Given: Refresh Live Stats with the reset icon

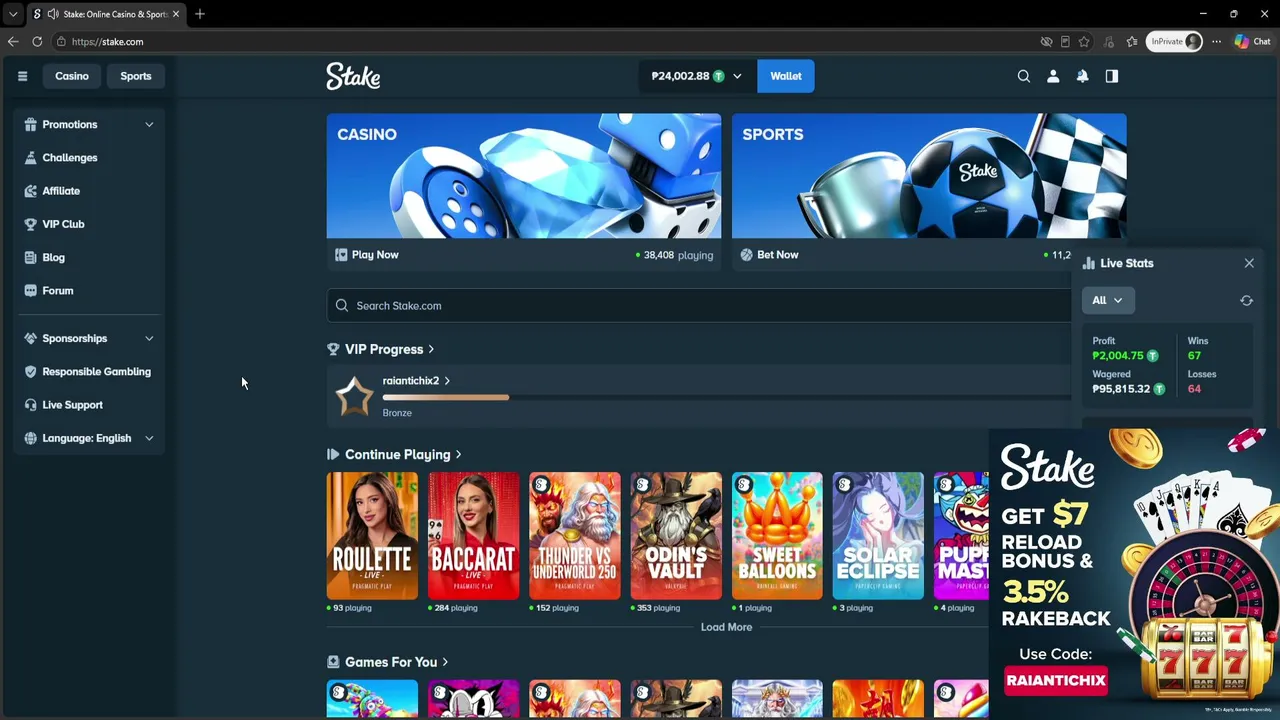Looking at the screenshot, I should [1246, 300].
